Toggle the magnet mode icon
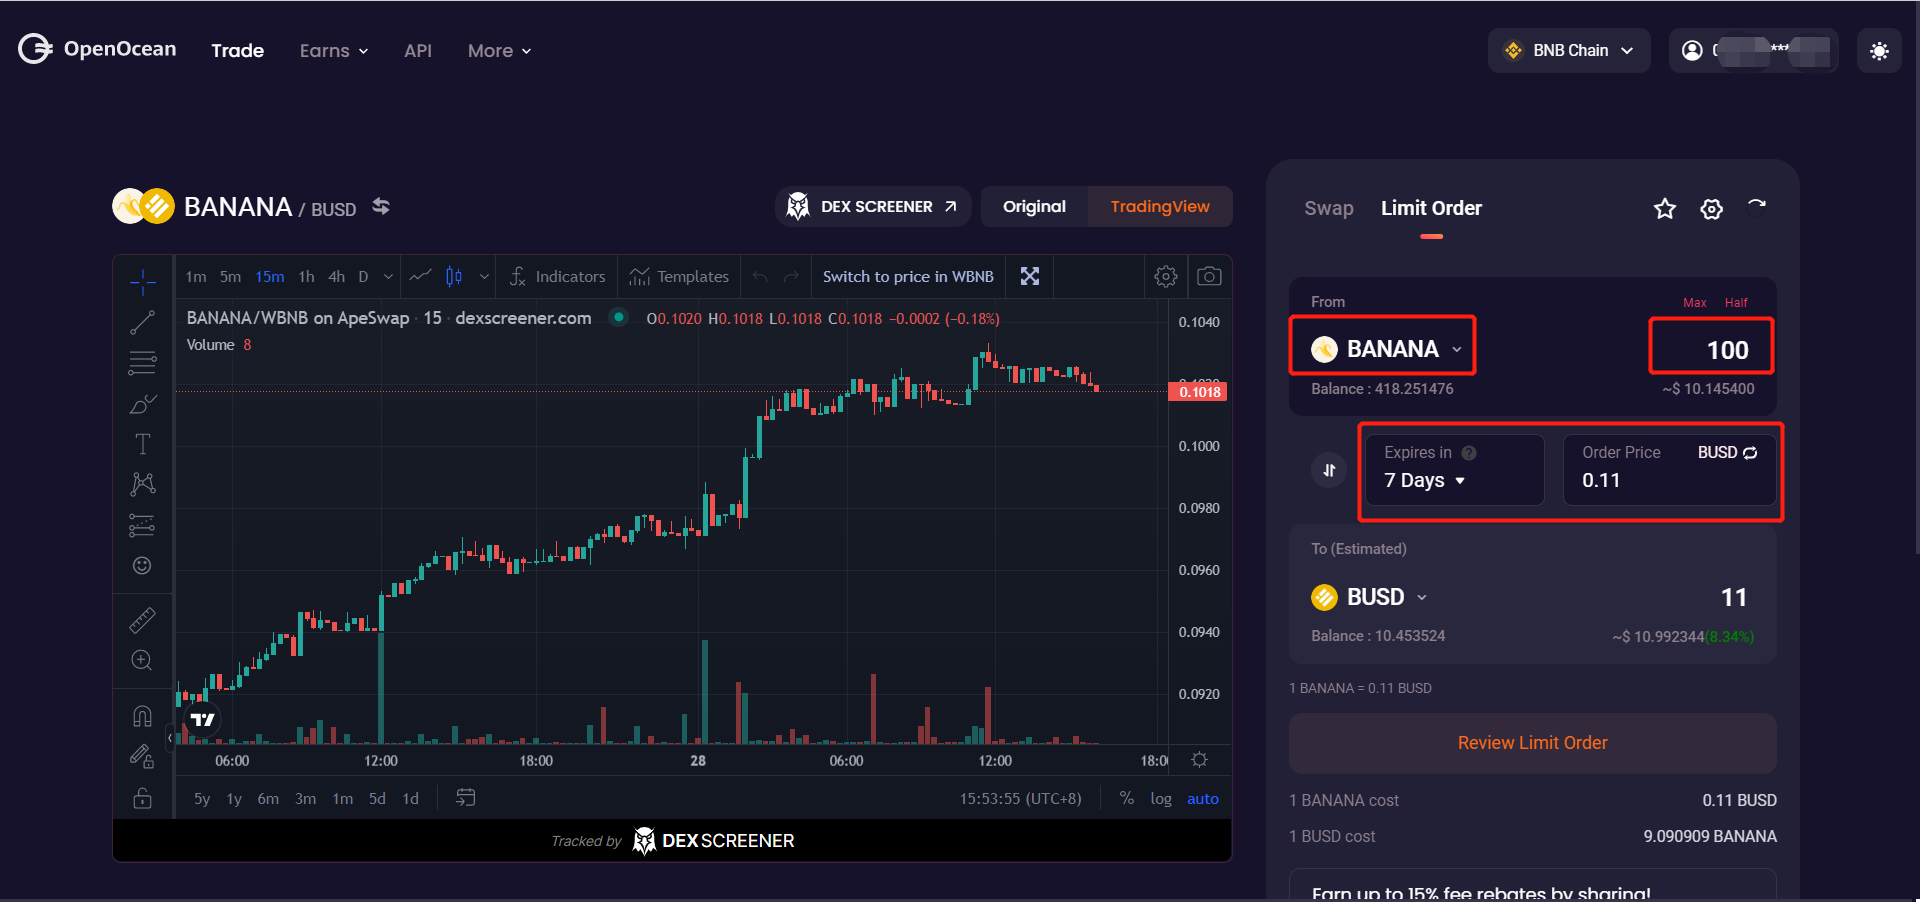 pos(142,716)
